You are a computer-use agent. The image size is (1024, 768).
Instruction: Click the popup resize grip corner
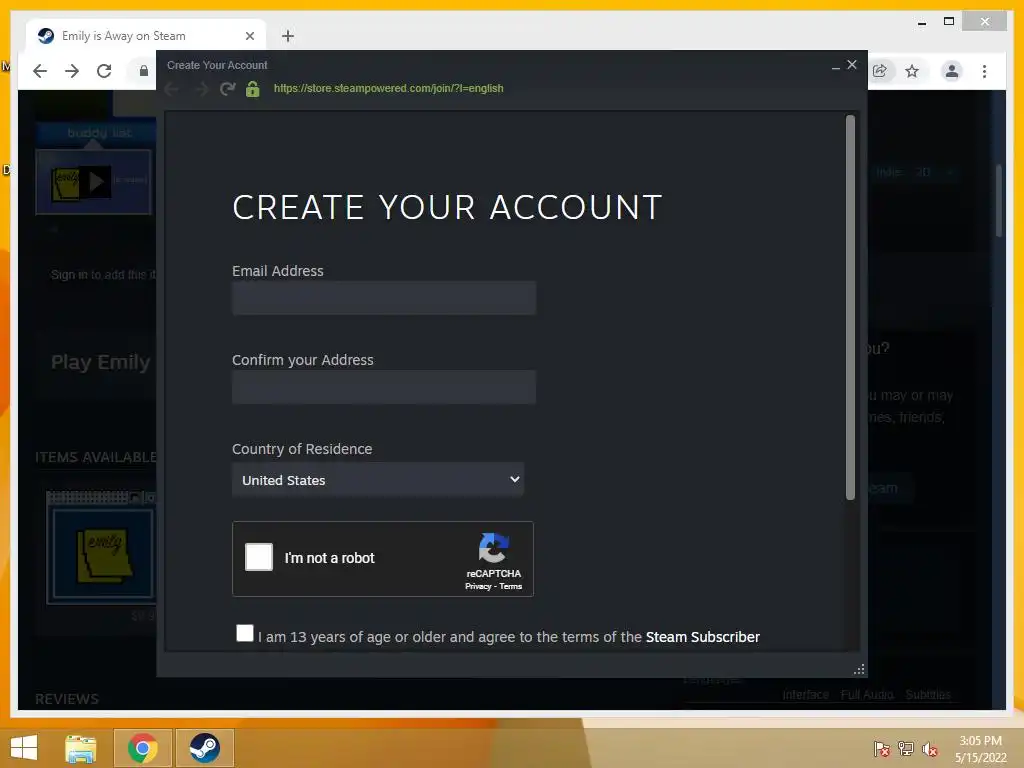coord(859,669)
